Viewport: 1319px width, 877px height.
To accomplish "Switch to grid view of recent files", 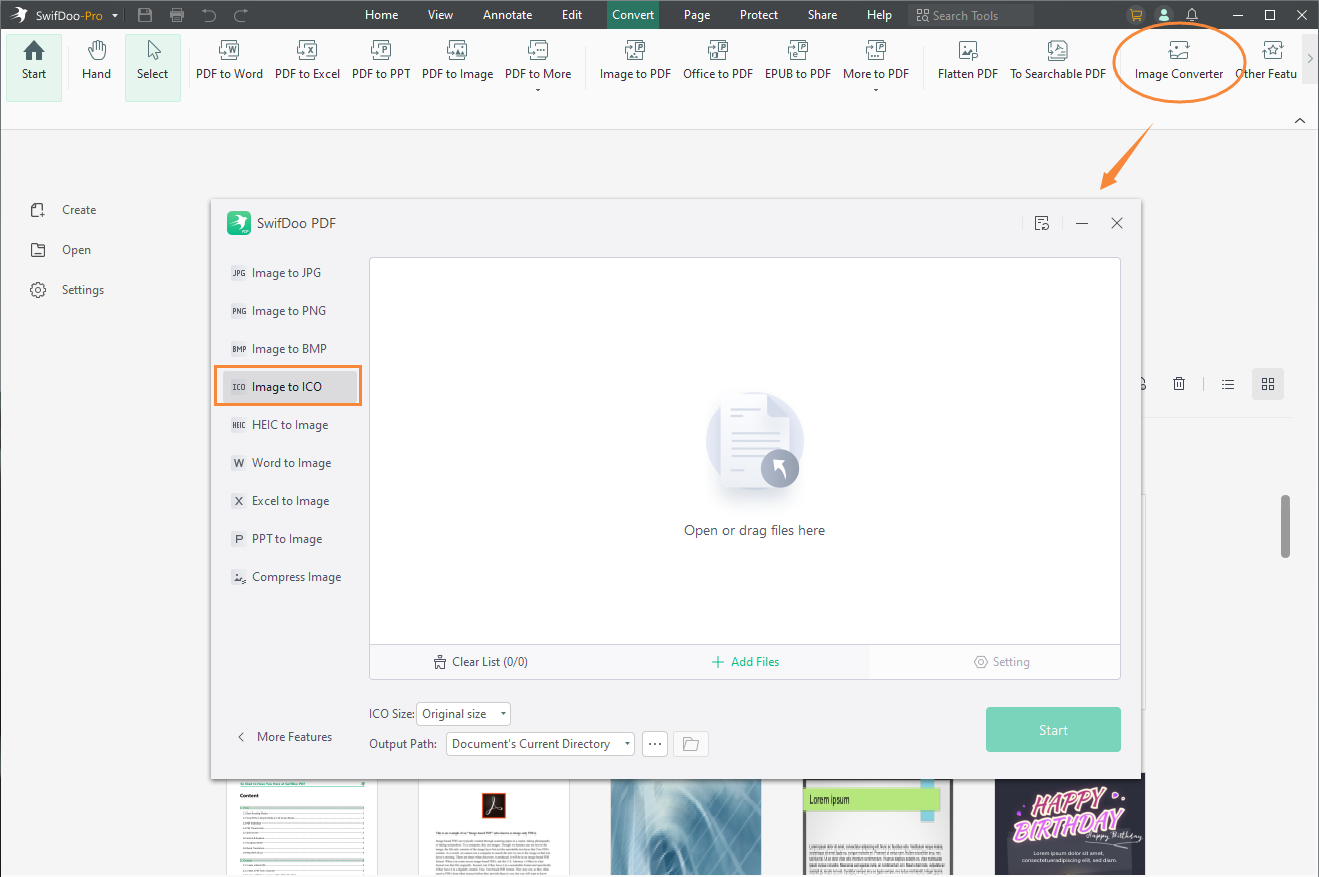I will (x=1268, y=384).
